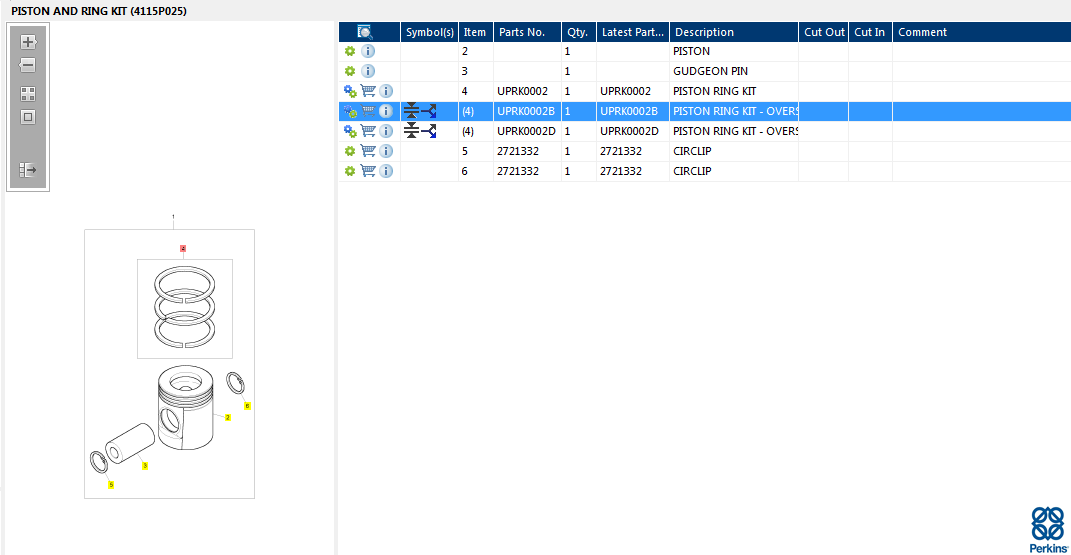Click the Description column header
Screen dimensions: 1071x555
pos(704,32)
